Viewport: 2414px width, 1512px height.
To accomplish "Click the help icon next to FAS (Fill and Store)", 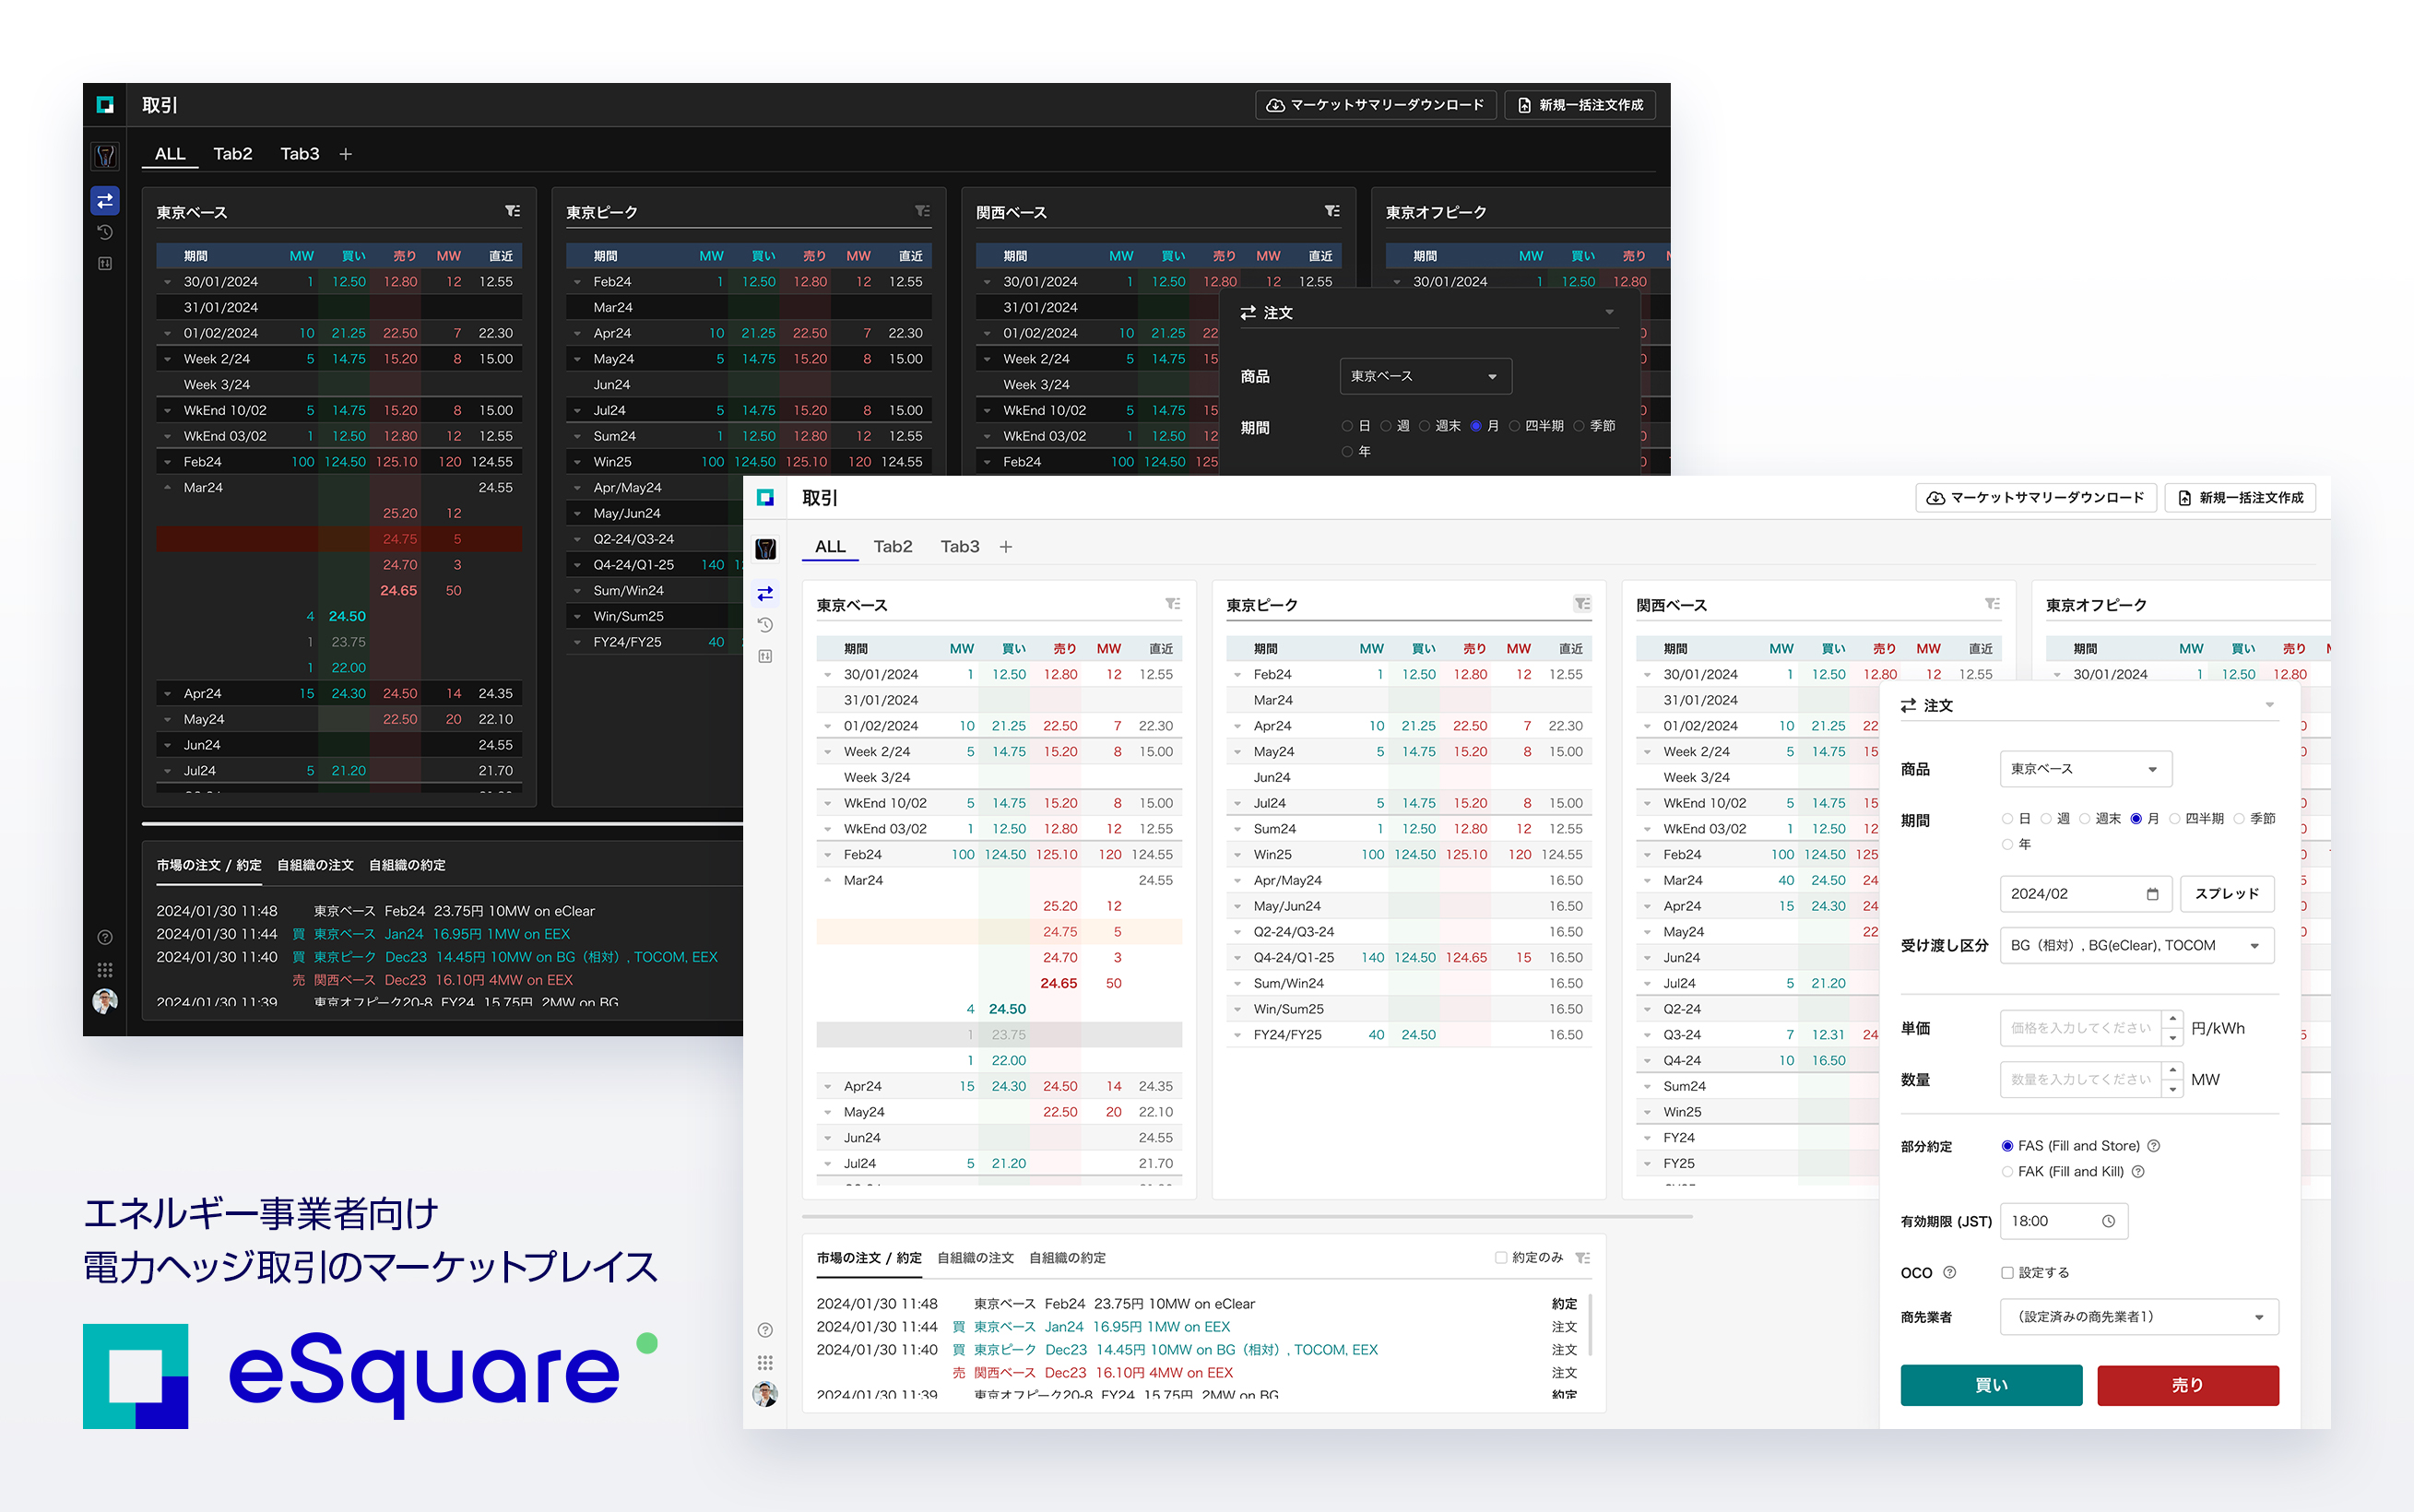I will click(2154, 1146).
